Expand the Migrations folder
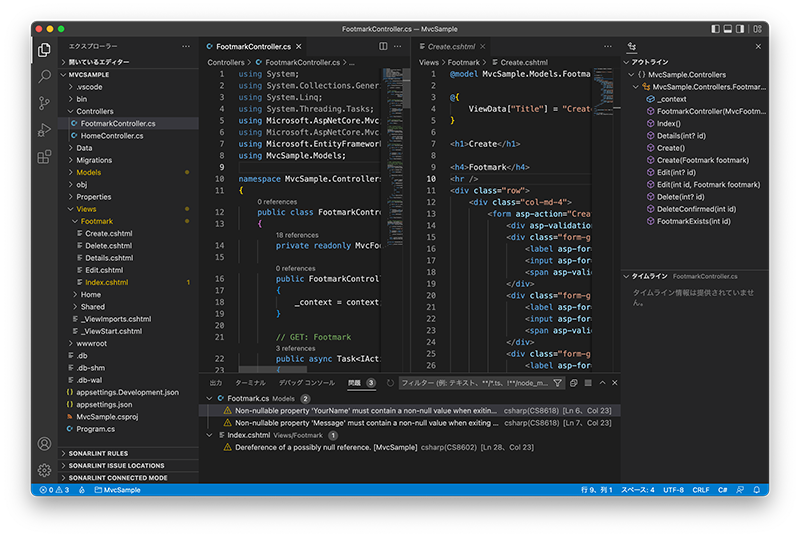This screenshot has height=537, width=800. click(94, 160)
